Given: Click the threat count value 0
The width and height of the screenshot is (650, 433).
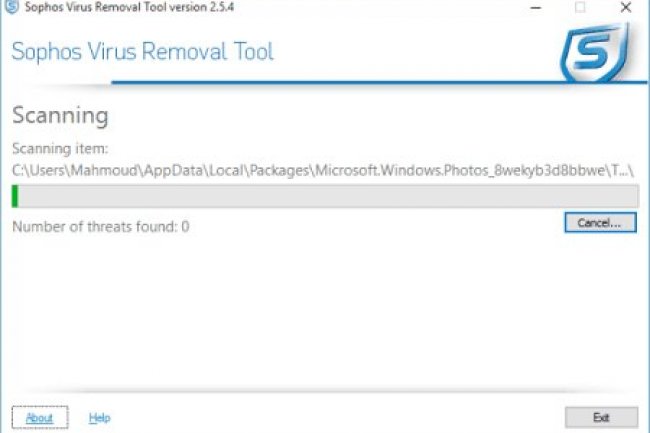Looking at the screenshot, I should (x=185, y=227).
